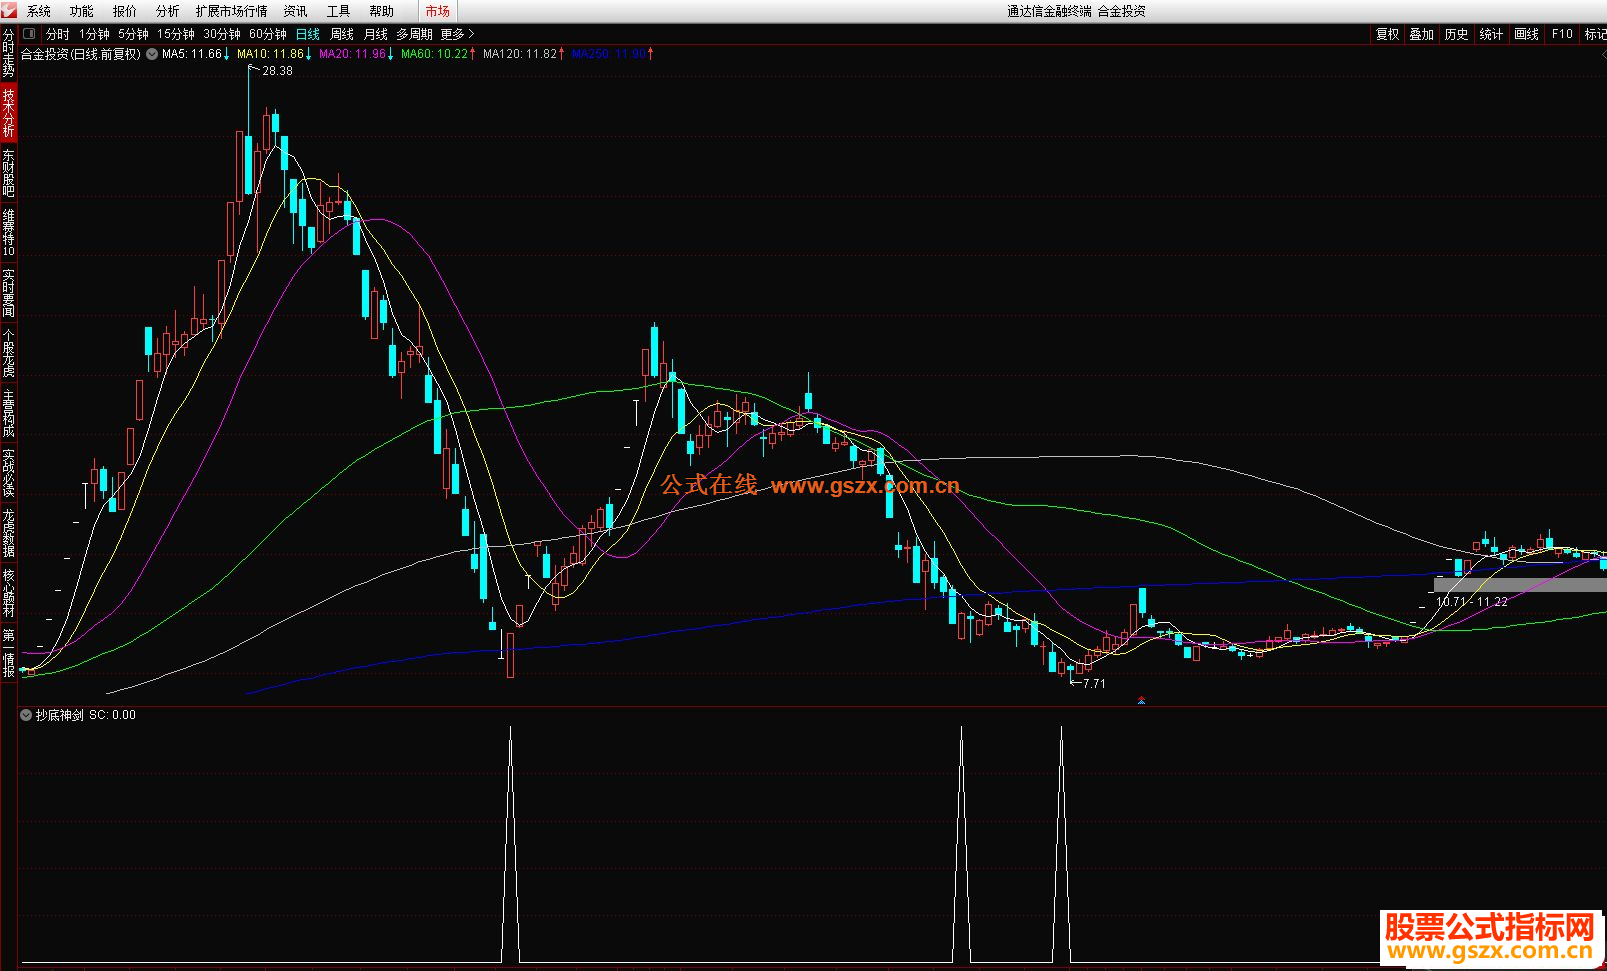Viewport: 1607px width, 971px height.
Task: Switch to 月线 monthly period
Action: [376, 34]
